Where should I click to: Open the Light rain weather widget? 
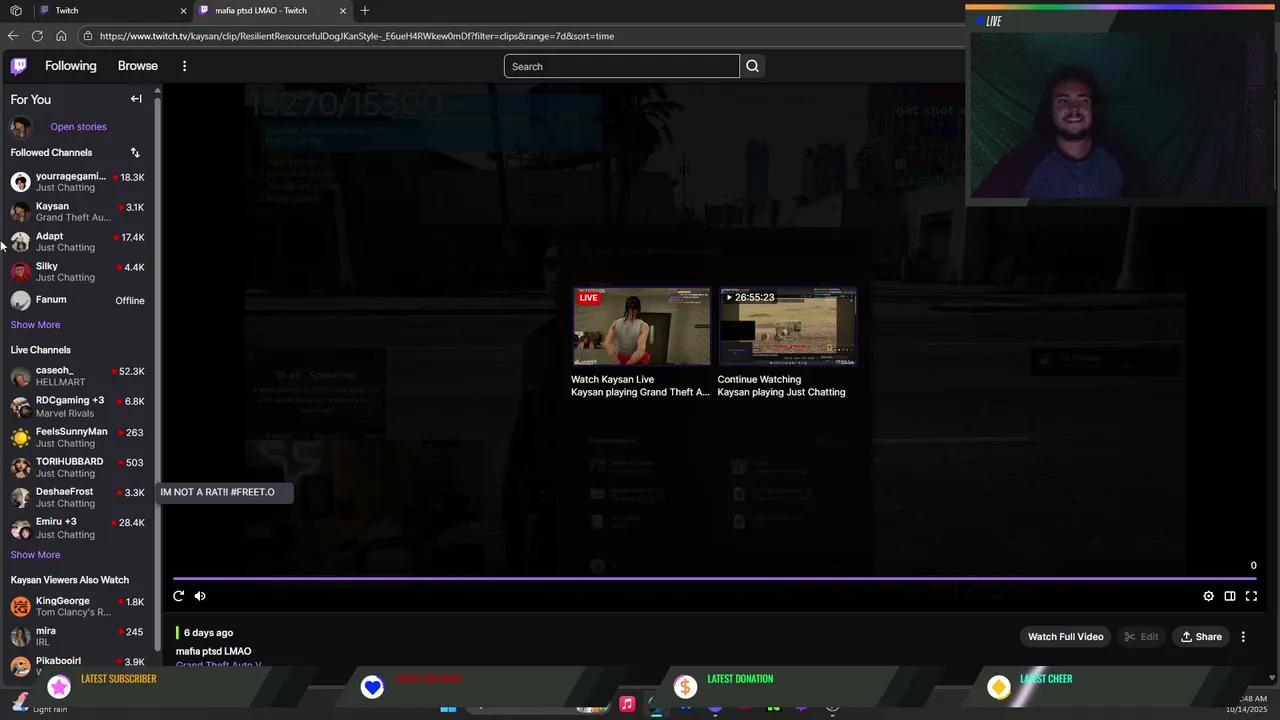(x=38, y=704)
